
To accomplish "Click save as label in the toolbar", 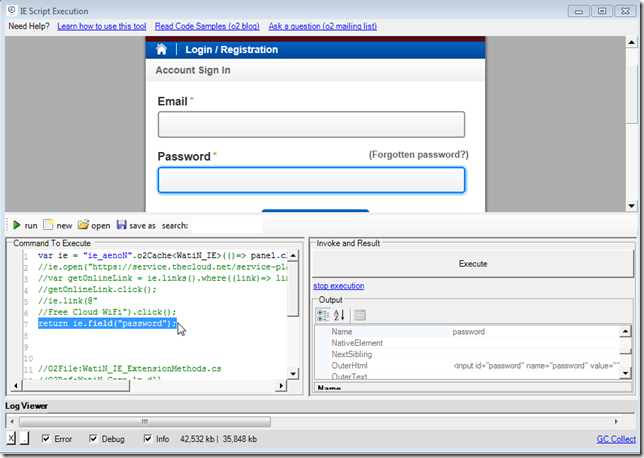I will [x=142, y=226].
